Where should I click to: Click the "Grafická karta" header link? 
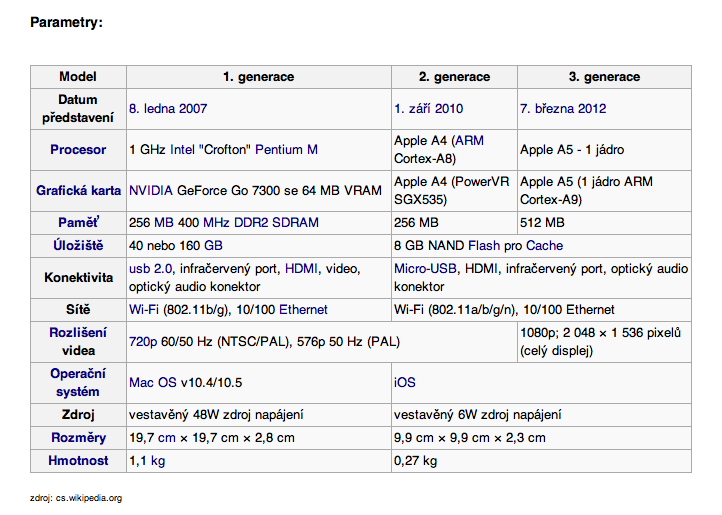click(78, 190)
